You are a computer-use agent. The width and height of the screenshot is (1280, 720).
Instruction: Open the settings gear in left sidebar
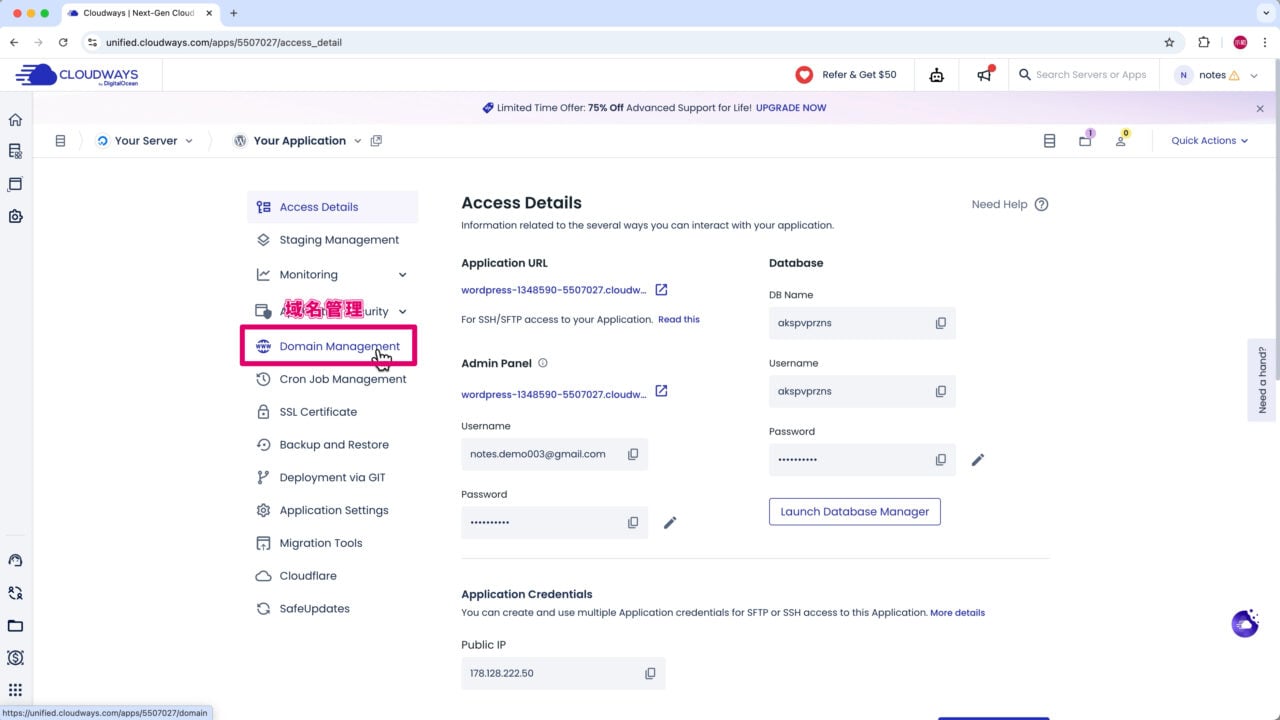[x=15, y=216]
